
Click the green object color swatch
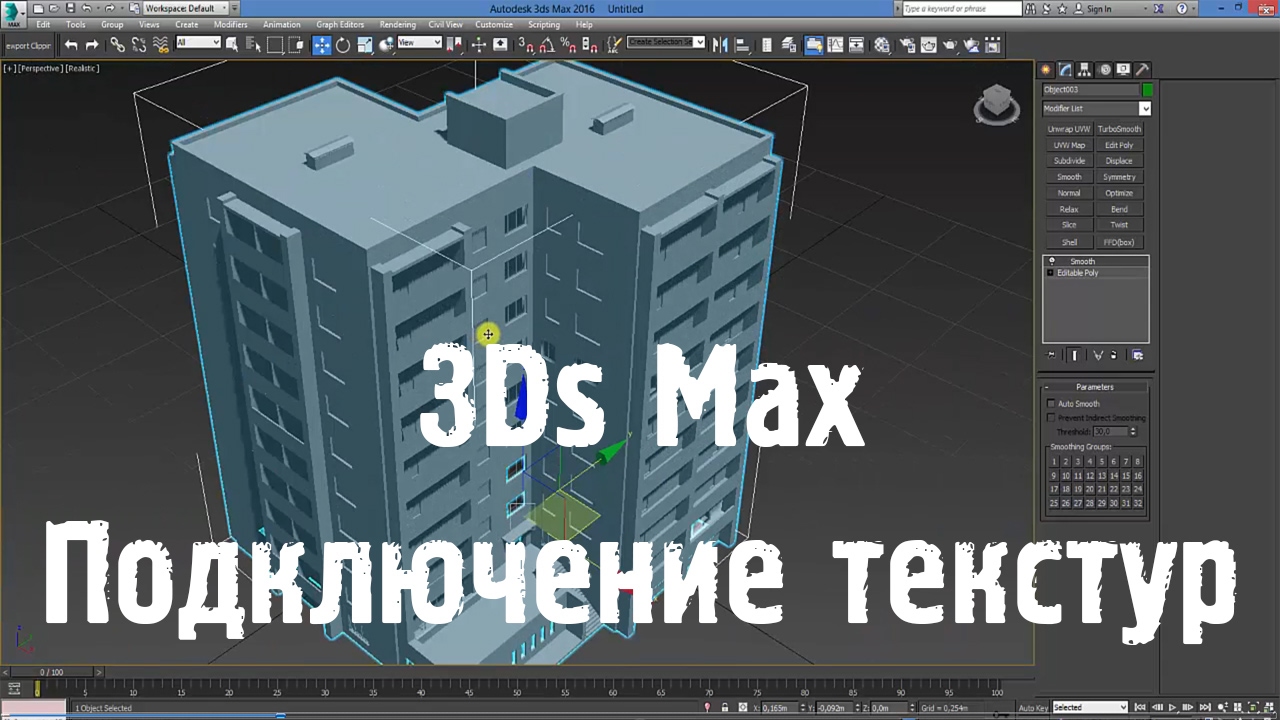[x=1147, y=90]
